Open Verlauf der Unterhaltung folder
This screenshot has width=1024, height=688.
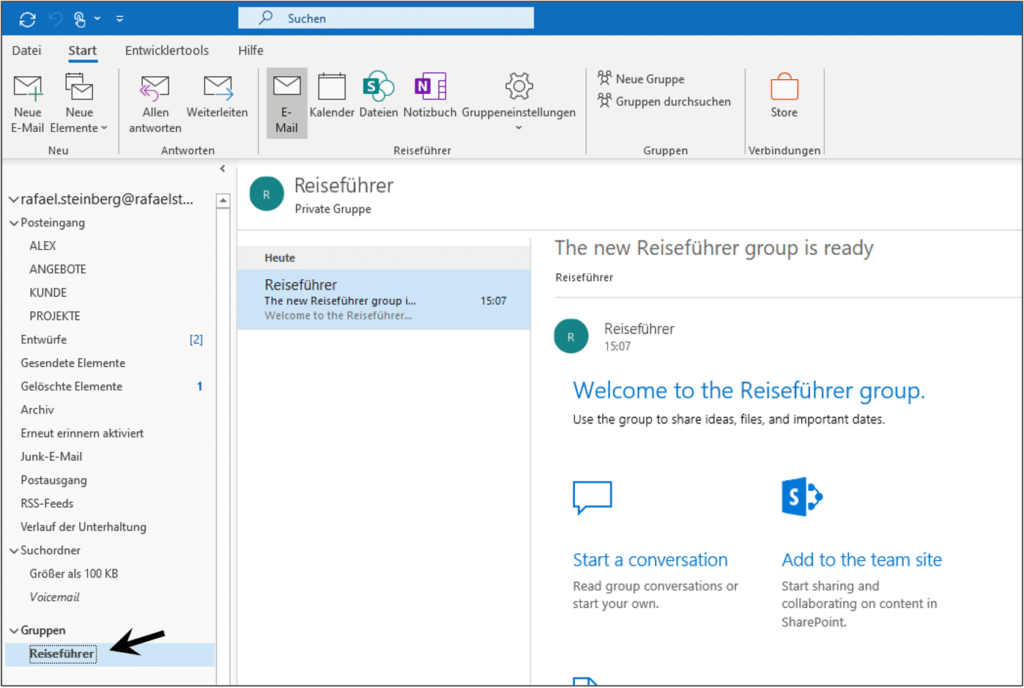(x=83, y=527)
